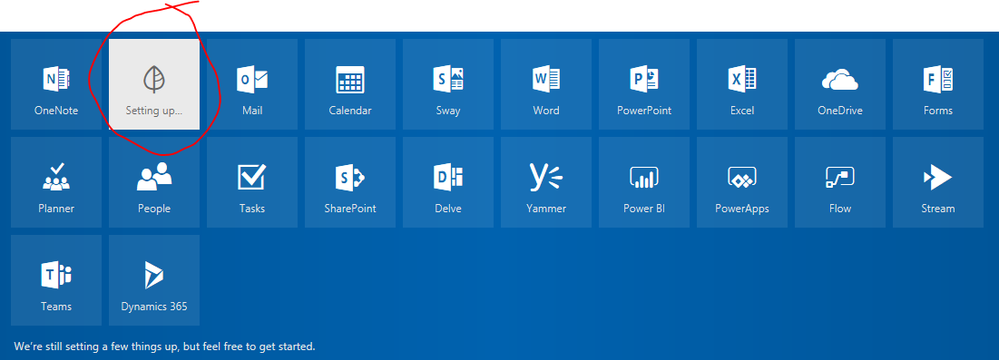Open the Sway app tile

[x=448, y=84]
